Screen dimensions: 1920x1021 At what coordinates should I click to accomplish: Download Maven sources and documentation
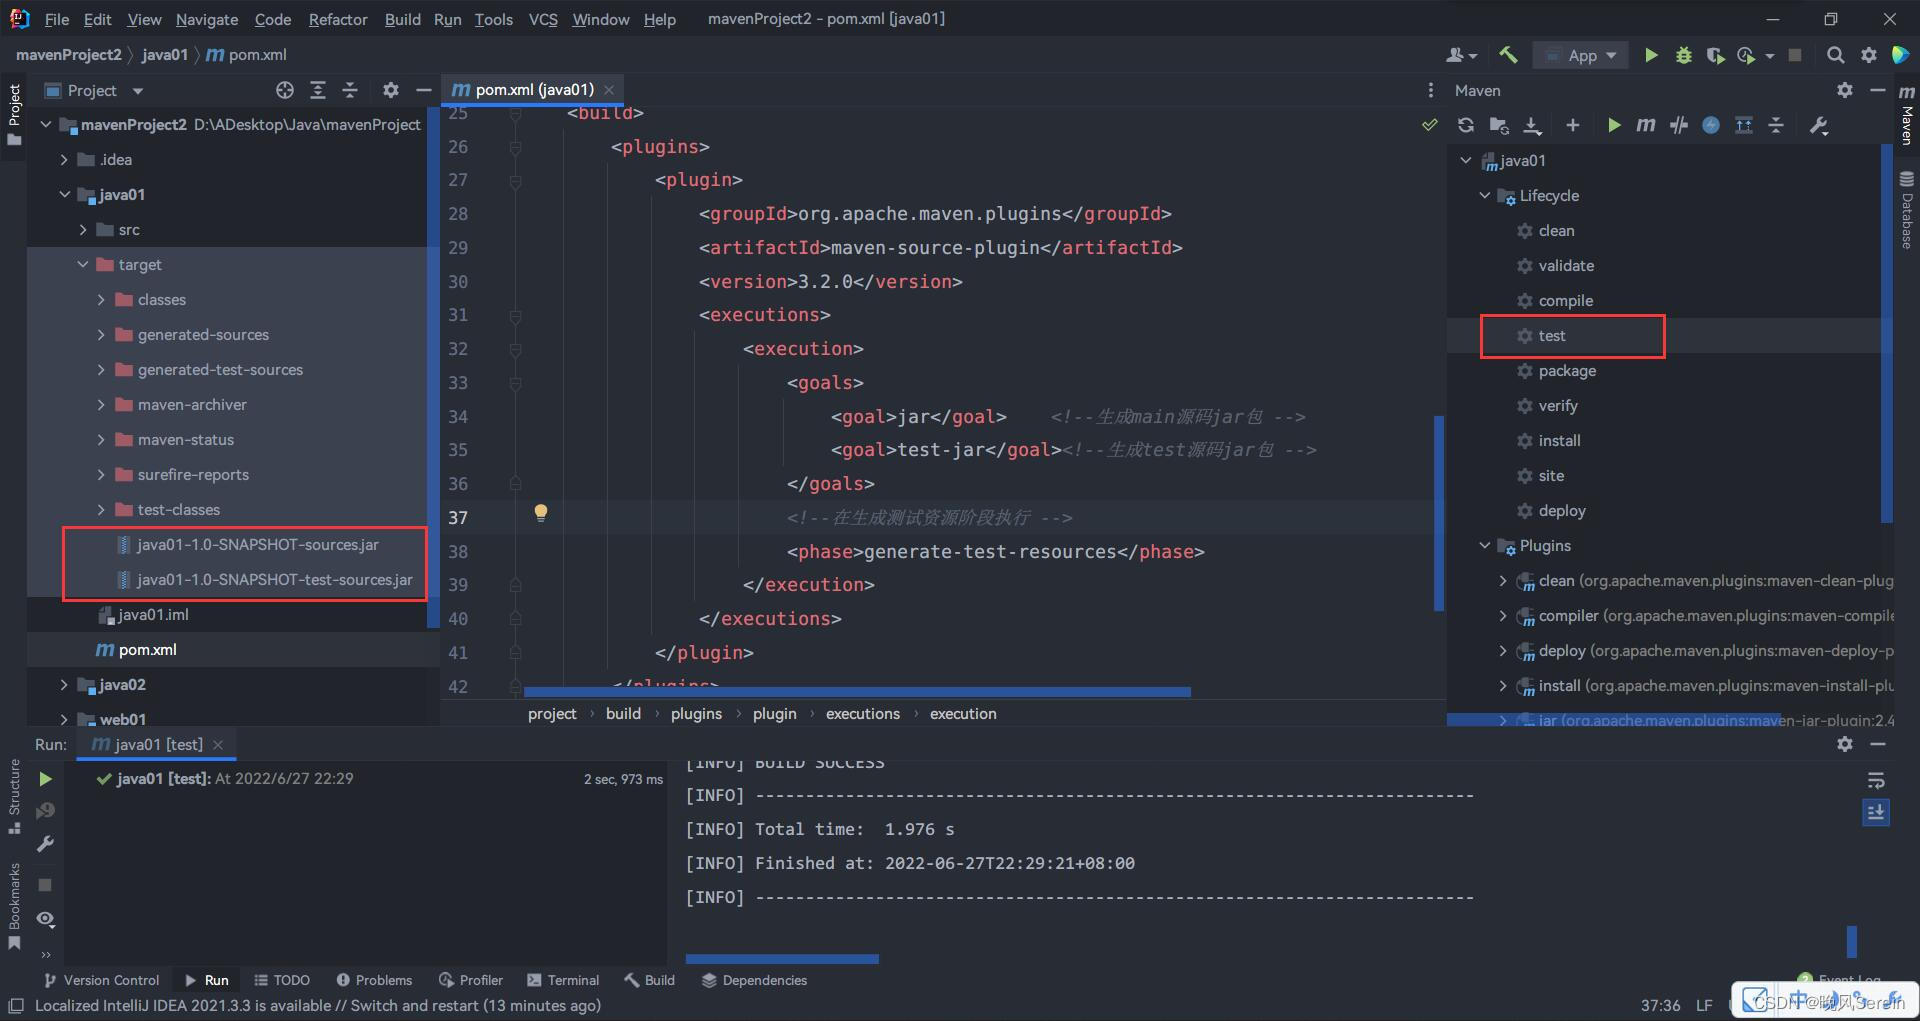point(1532,125)
